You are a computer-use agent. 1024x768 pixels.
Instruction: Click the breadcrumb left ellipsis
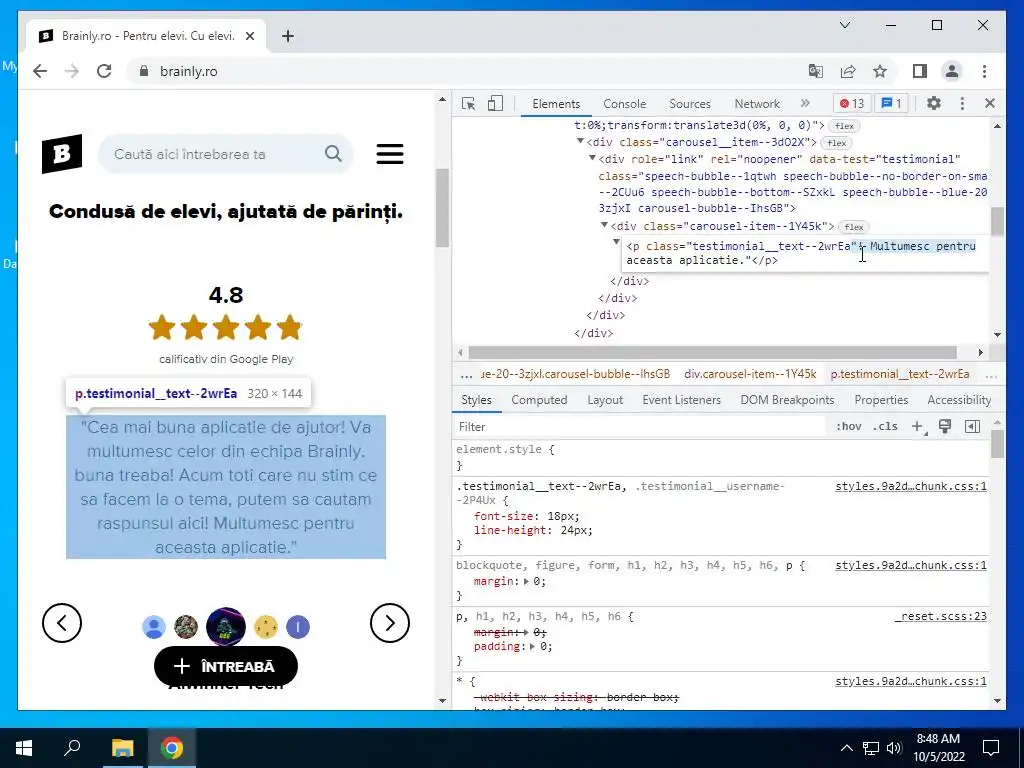(x=466, y=375)
